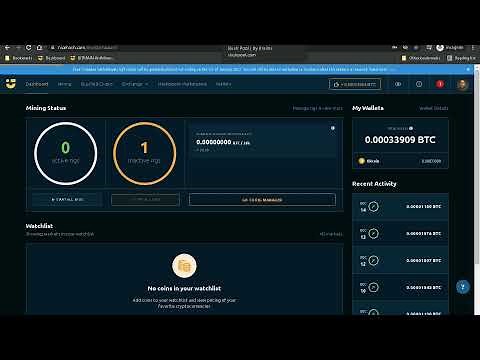Screen dimensions: 480x360
Task: Open the 0.00001076 BTC activity entry icon
Action: click(x=373, y=233)
